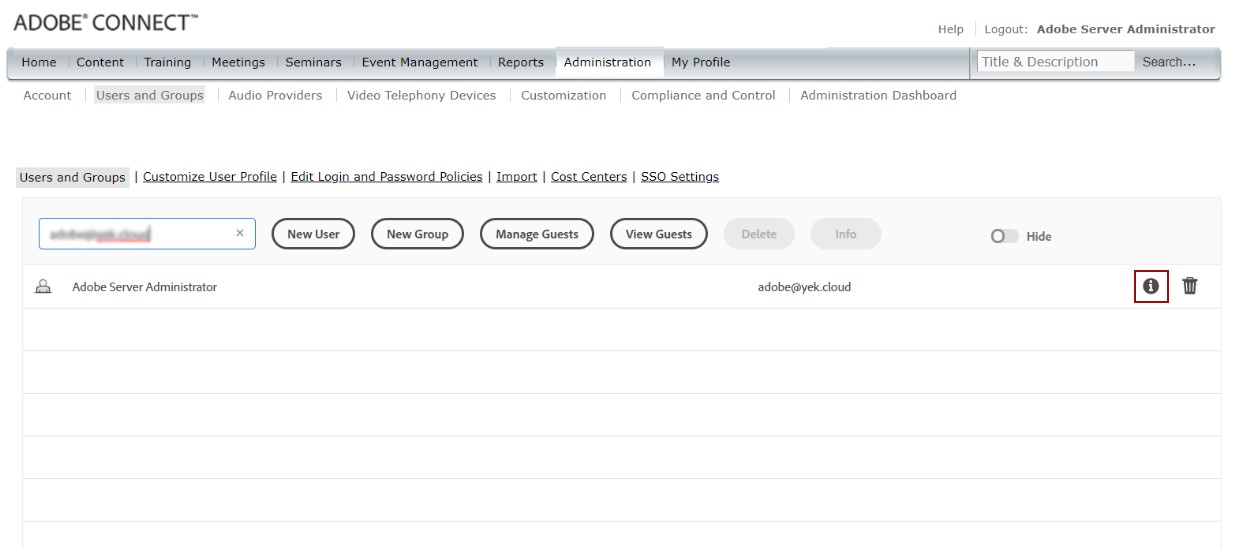The image size is (1242, 549).
Task: Select Users and Groups in sub-navigation bar
Action: pos(150,96)
